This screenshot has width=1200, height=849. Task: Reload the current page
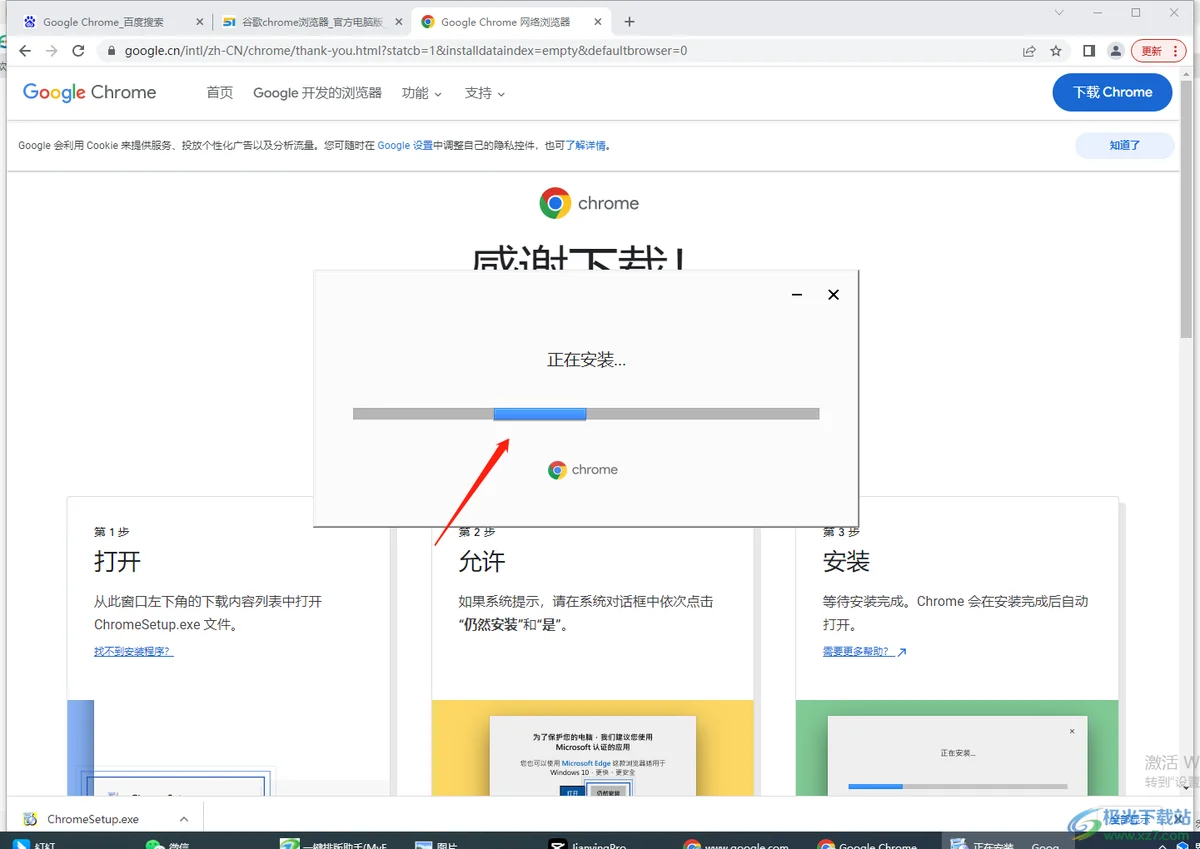click(x=80, y=51)
